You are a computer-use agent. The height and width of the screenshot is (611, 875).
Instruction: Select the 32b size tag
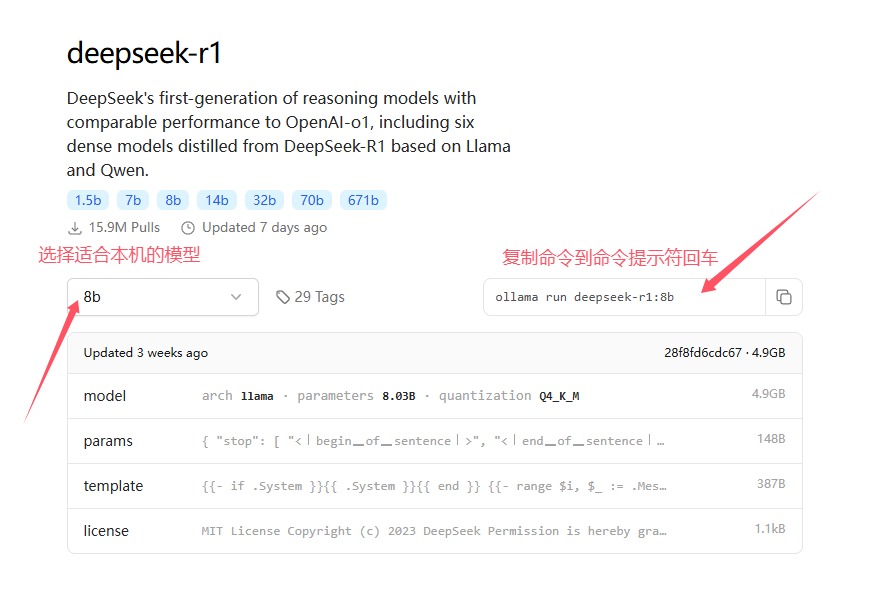click(264, 200)
